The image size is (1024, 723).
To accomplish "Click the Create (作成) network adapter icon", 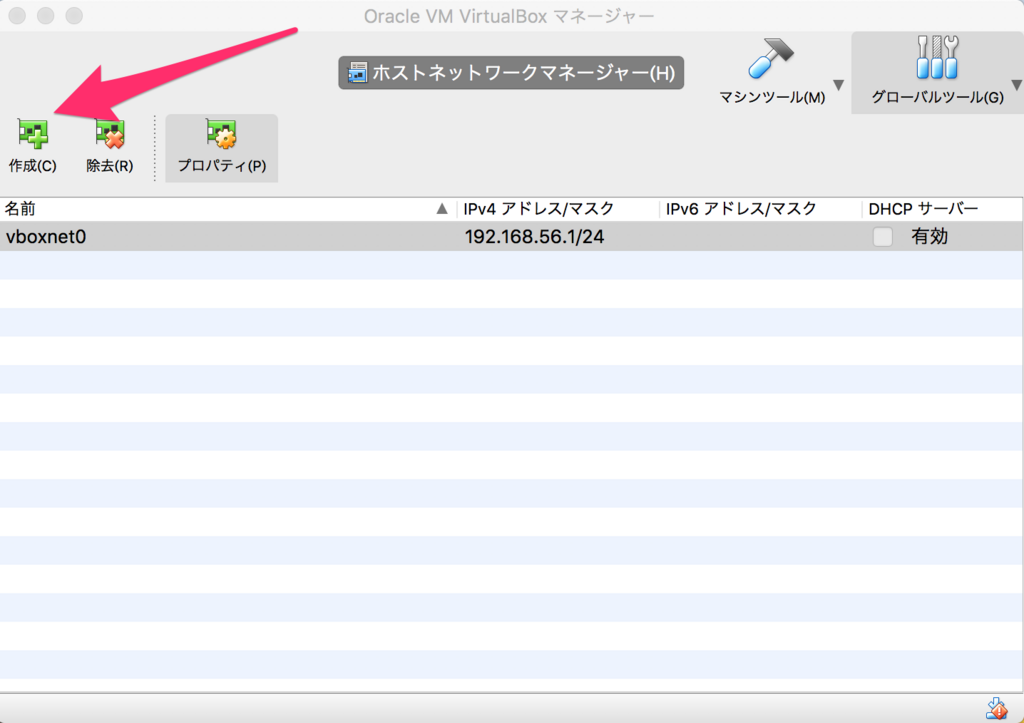I will coord(33,134).
